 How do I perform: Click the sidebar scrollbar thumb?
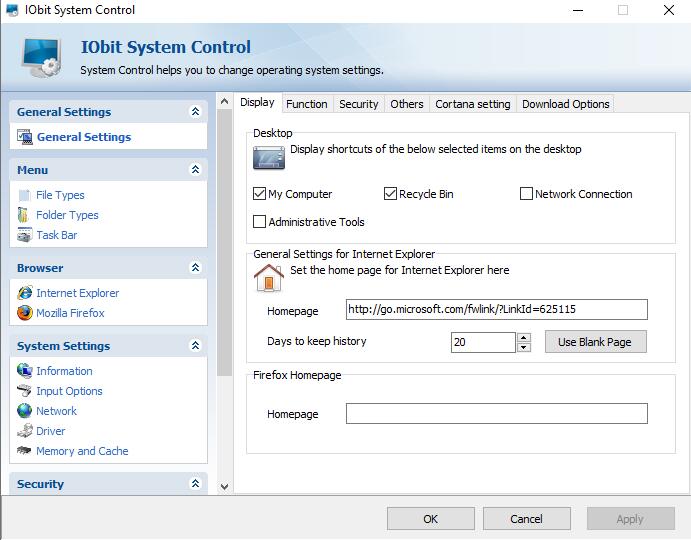click(224, 242)
